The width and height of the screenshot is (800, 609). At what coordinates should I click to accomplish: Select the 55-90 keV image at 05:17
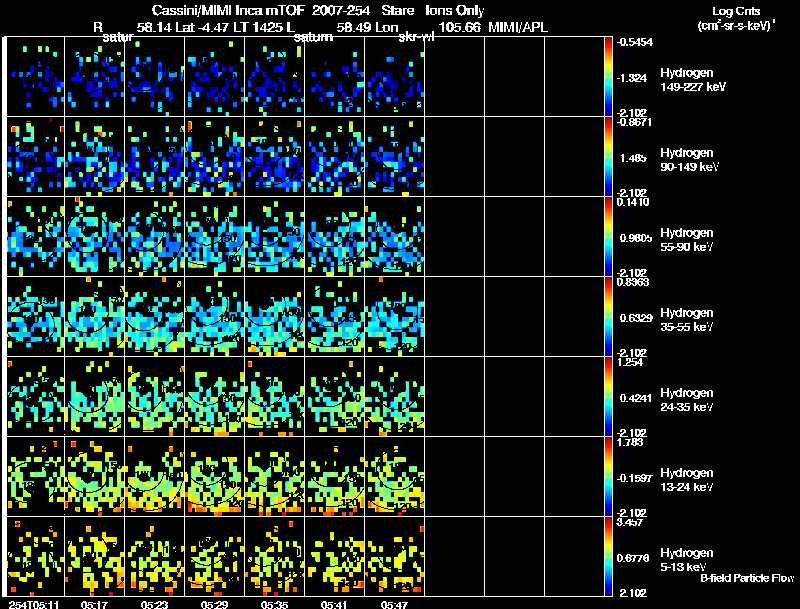94,236
